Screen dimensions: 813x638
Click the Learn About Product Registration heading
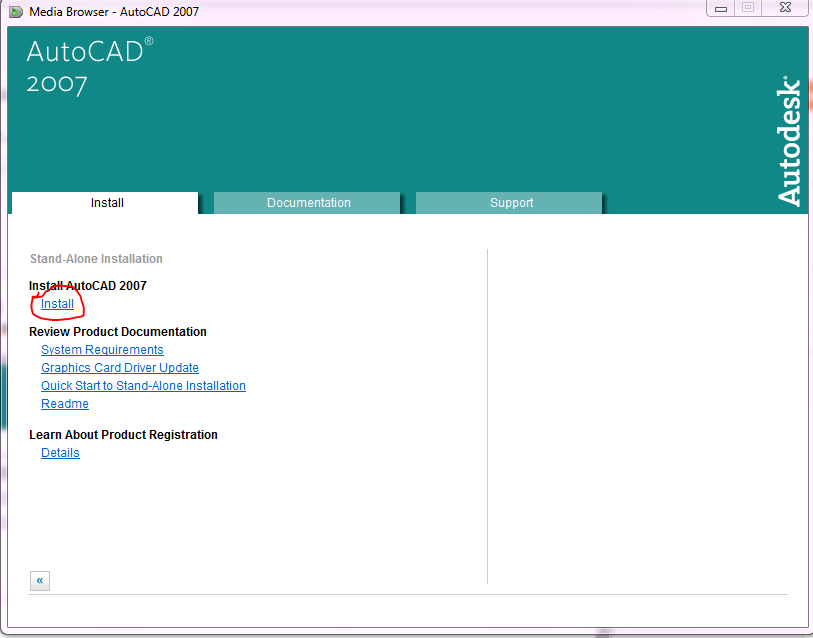pos(124,434)
